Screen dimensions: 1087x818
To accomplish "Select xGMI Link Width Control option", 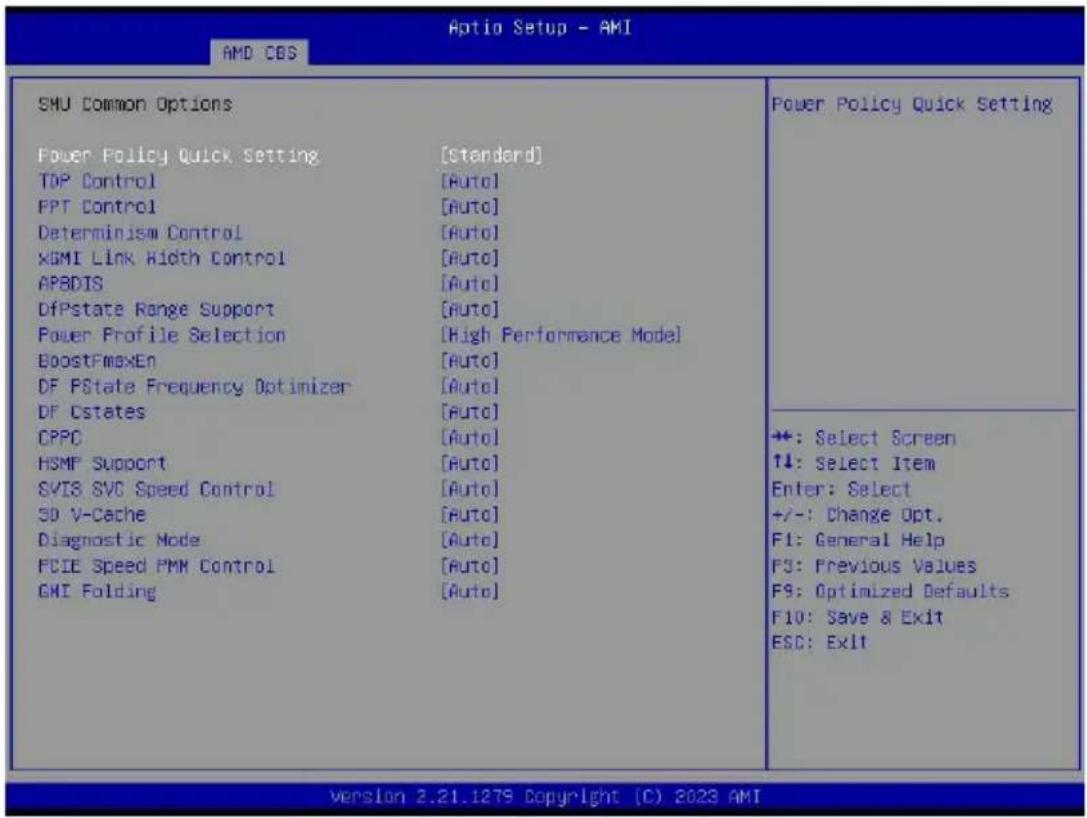I will (x=162, y=258).
